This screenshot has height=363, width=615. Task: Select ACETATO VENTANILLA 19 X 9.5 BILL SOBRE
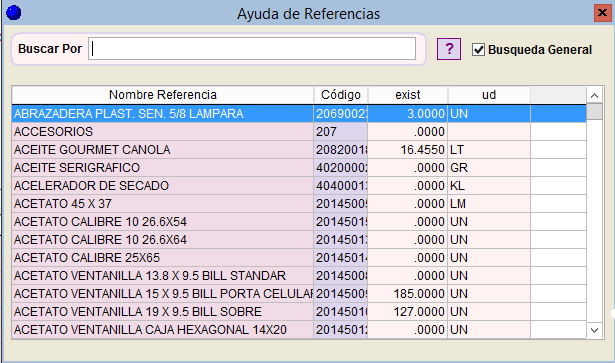click(299, 312)
